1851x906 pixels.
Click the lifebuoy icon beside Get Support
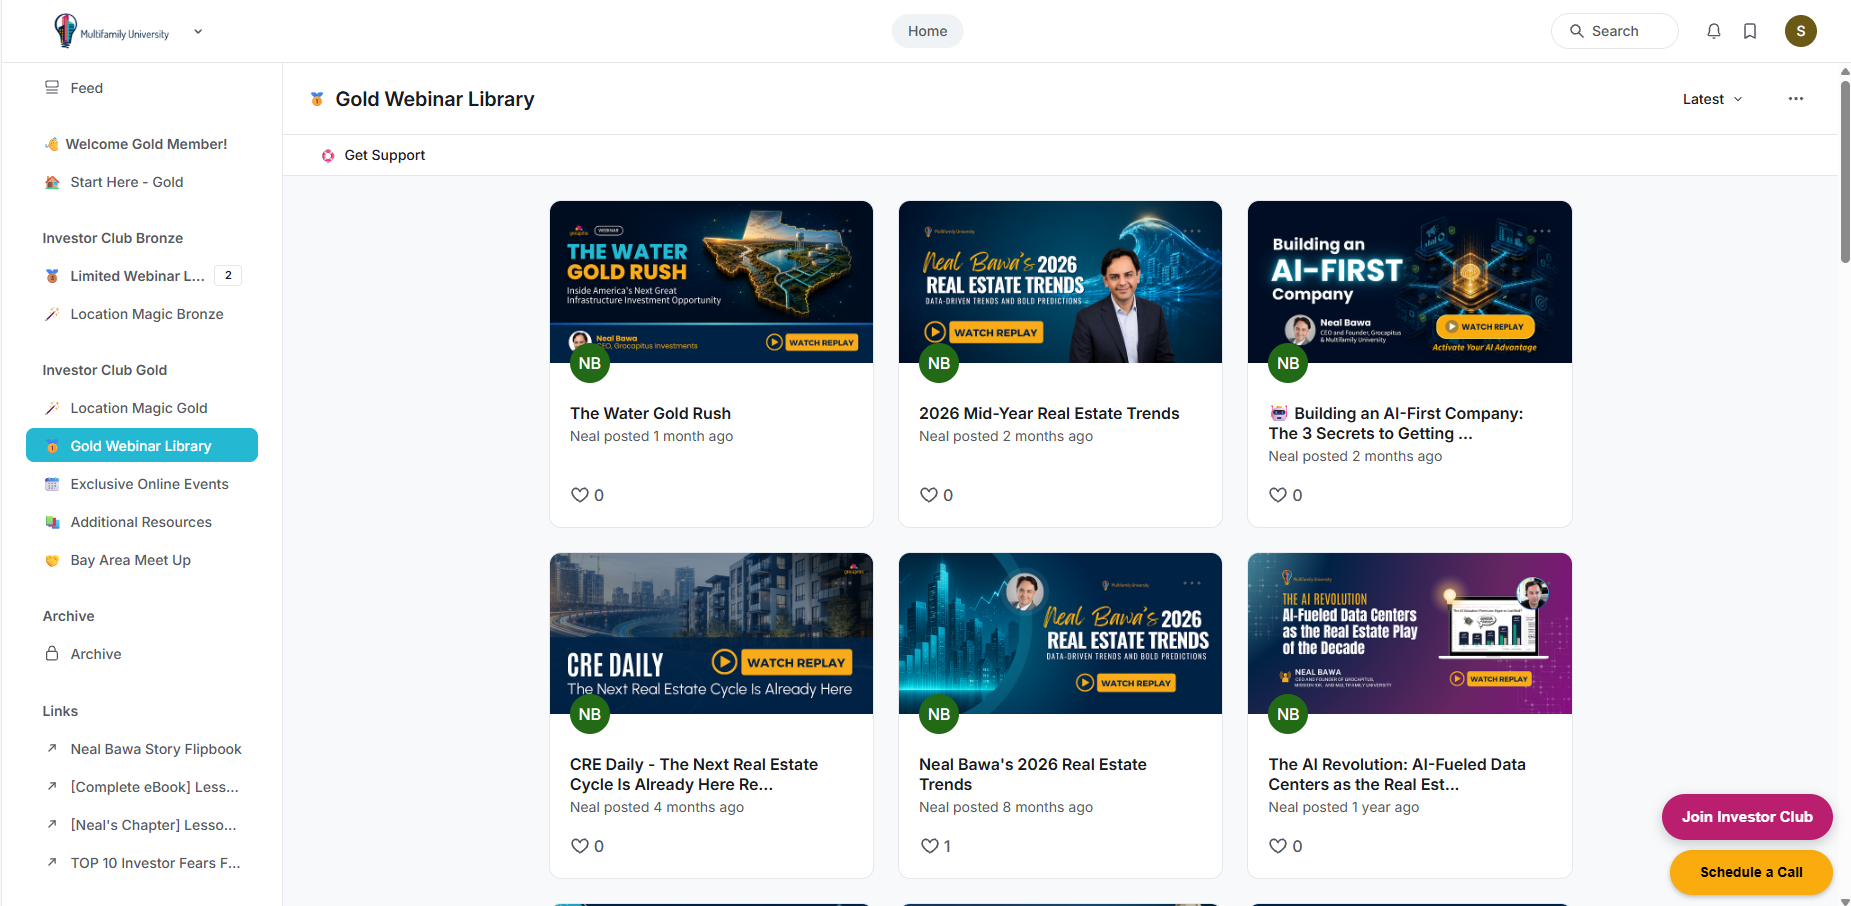[328, 155]
